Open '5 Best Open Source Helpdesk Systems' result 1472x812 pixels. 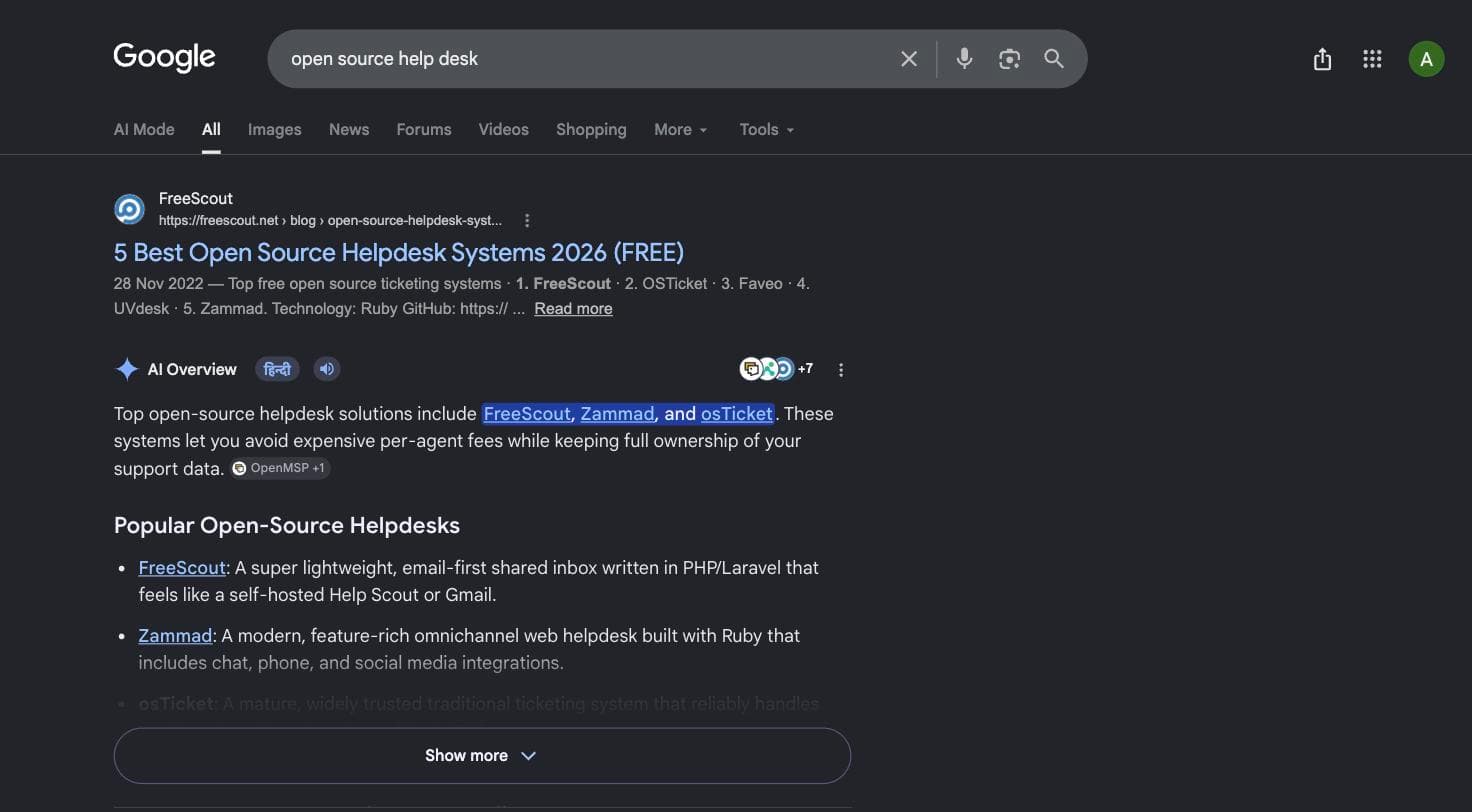(399, 252)
